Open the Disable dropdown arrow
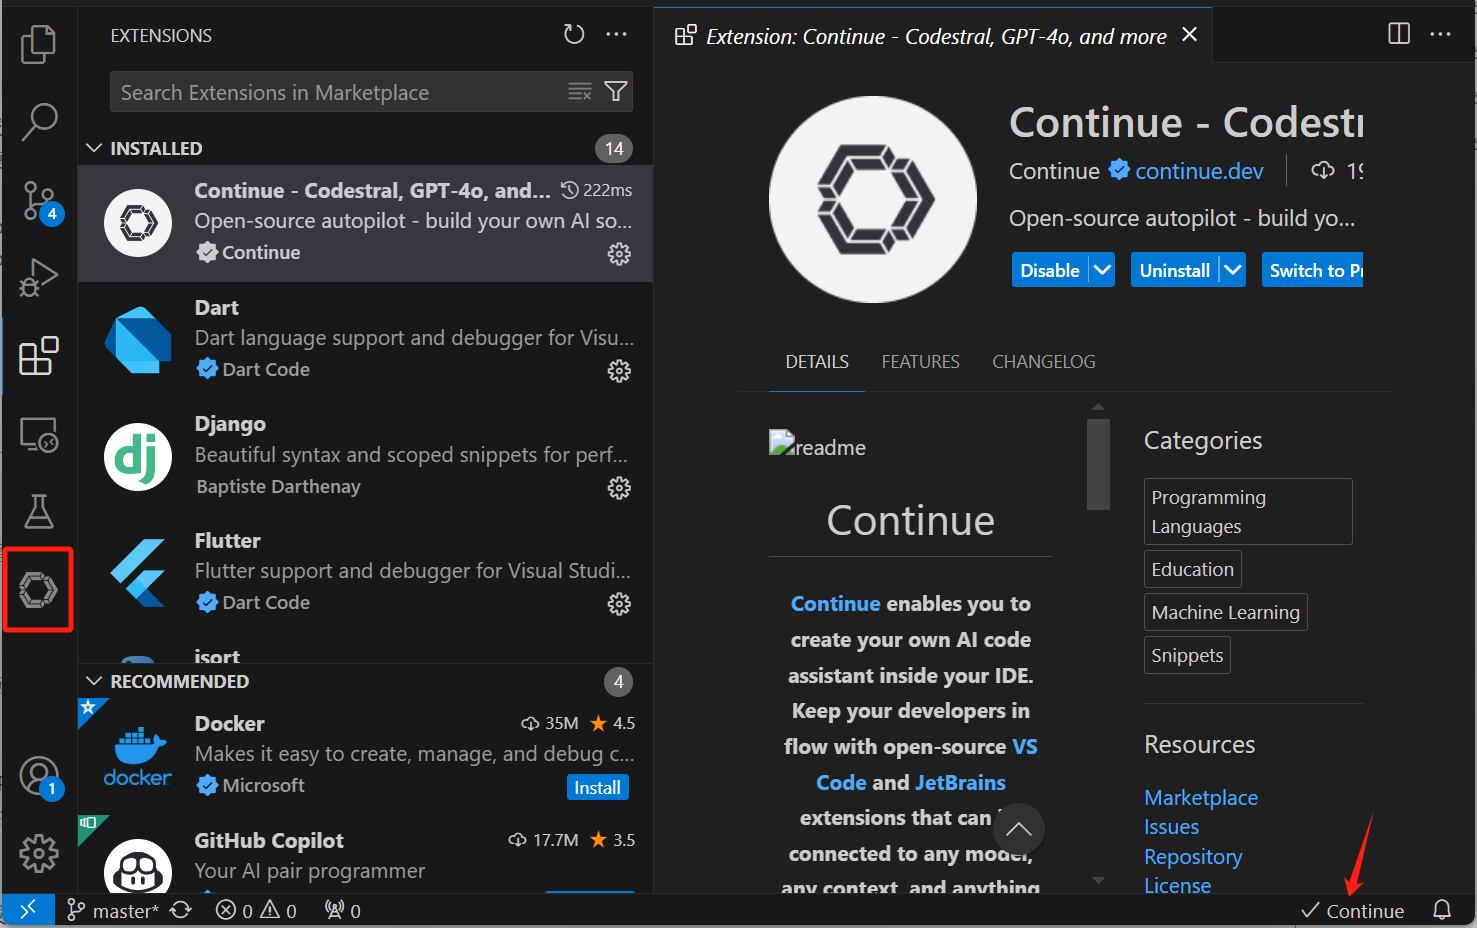 tap(1102, 270)
